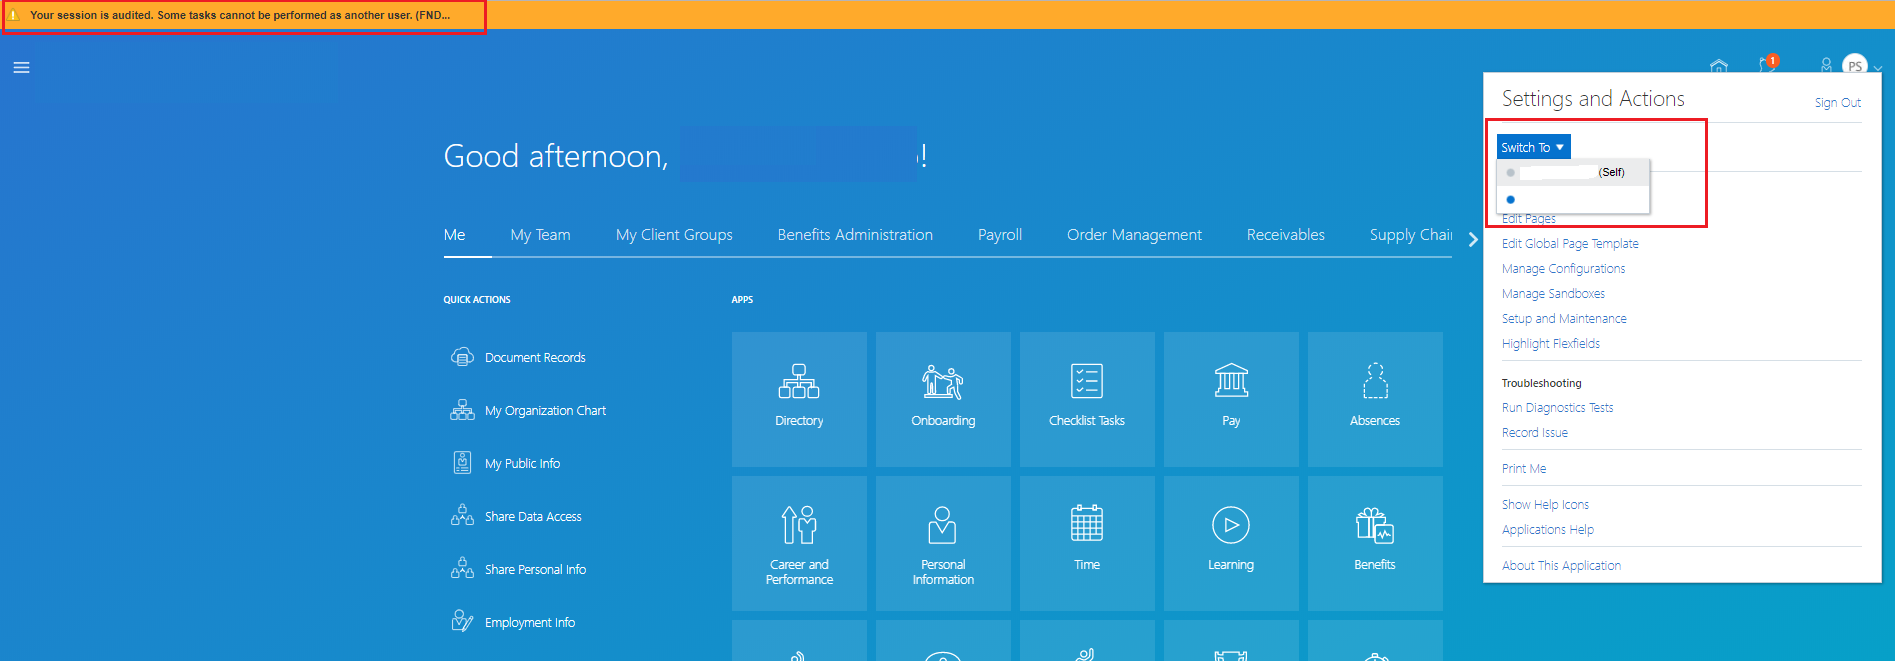Open the PS user profile menu

pos(1854,66)
